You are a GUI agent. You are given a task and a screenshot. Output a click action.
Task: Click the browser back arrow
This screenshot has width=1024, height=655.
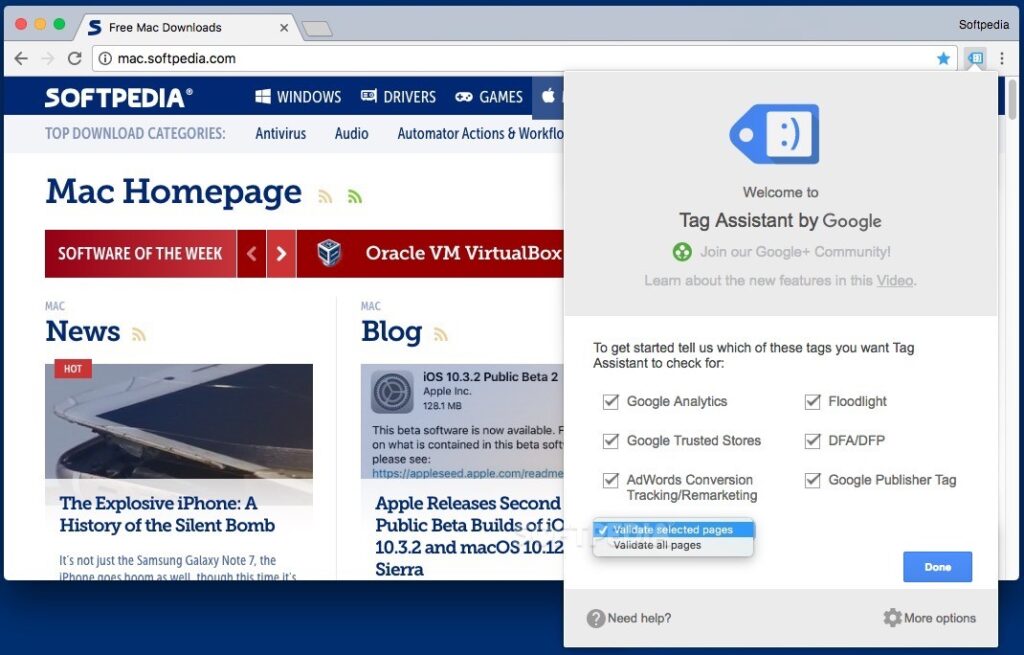[x=21, y=59]
